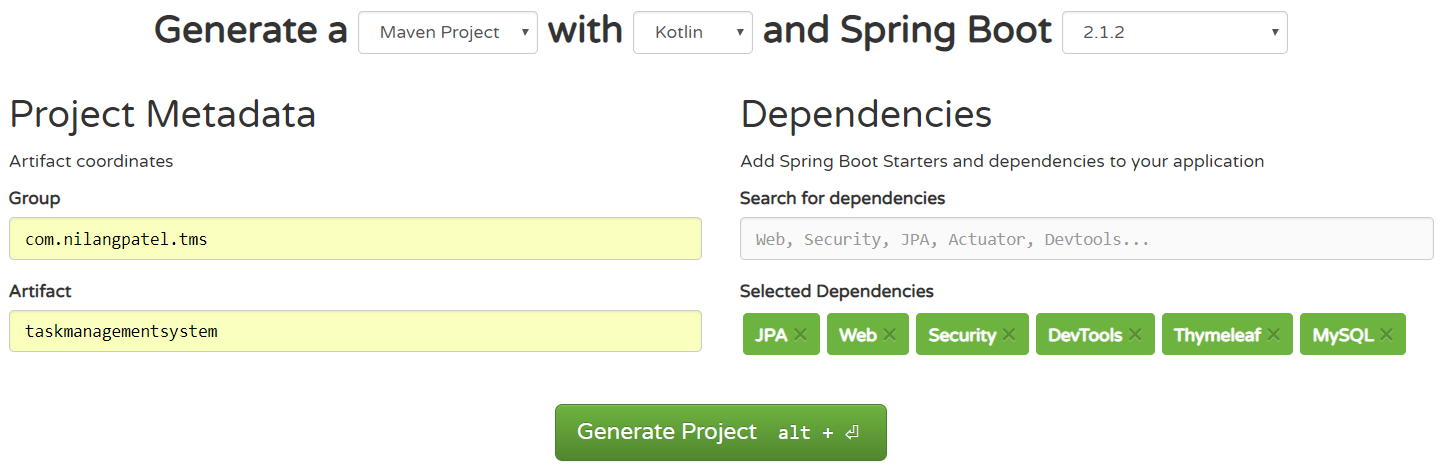
Task: Select the Dependencies heading
Action: point(866,115)
